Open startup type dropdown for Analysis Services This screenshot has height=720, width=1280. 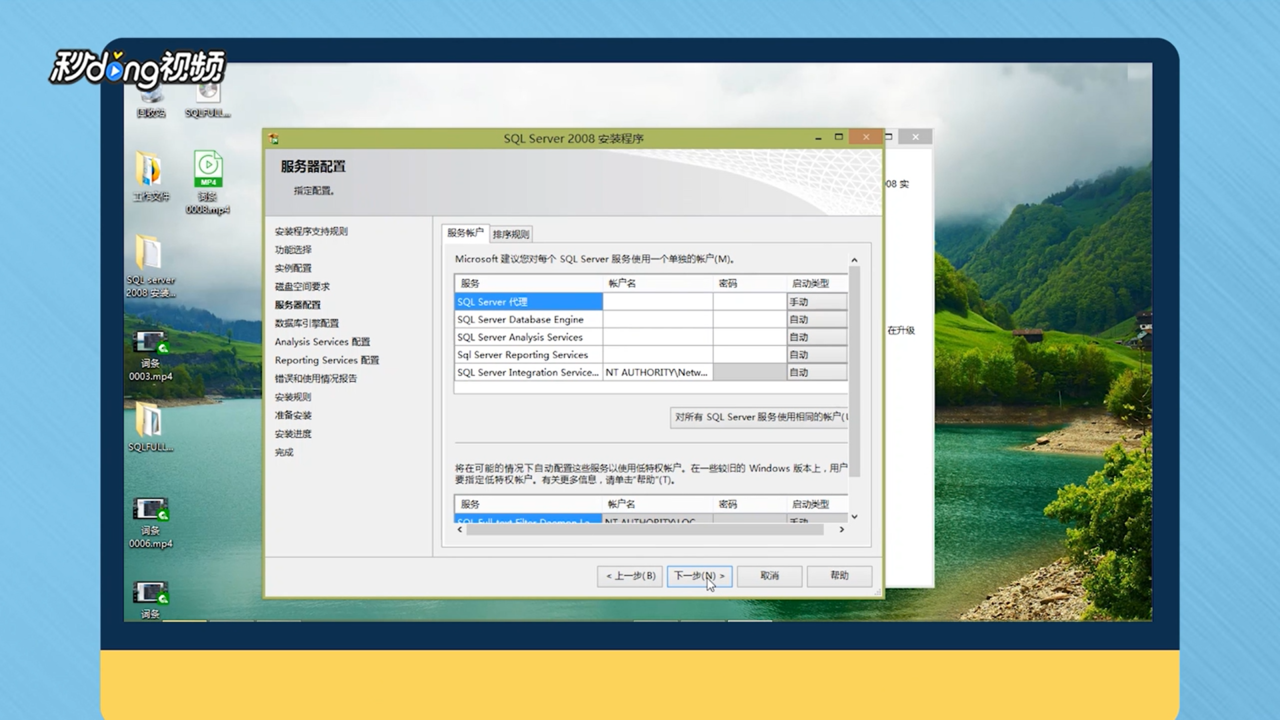point(817,337)
